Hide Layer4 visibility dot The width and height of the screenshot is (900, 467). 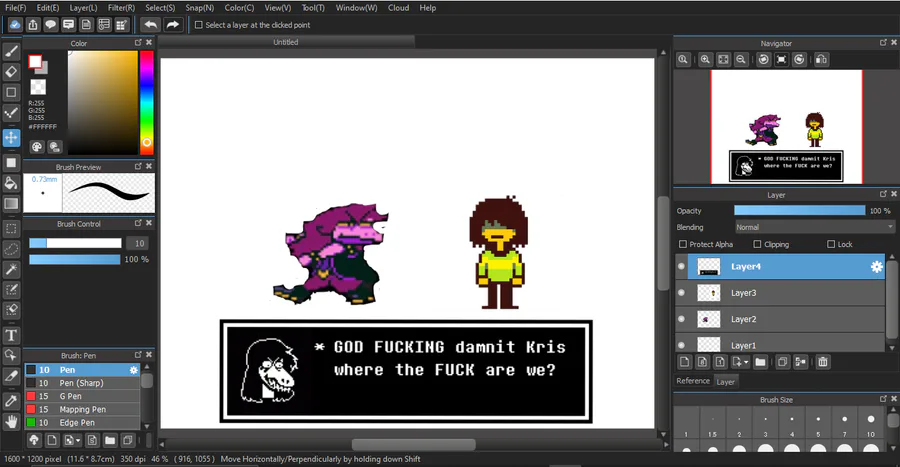tap(681, 266)
